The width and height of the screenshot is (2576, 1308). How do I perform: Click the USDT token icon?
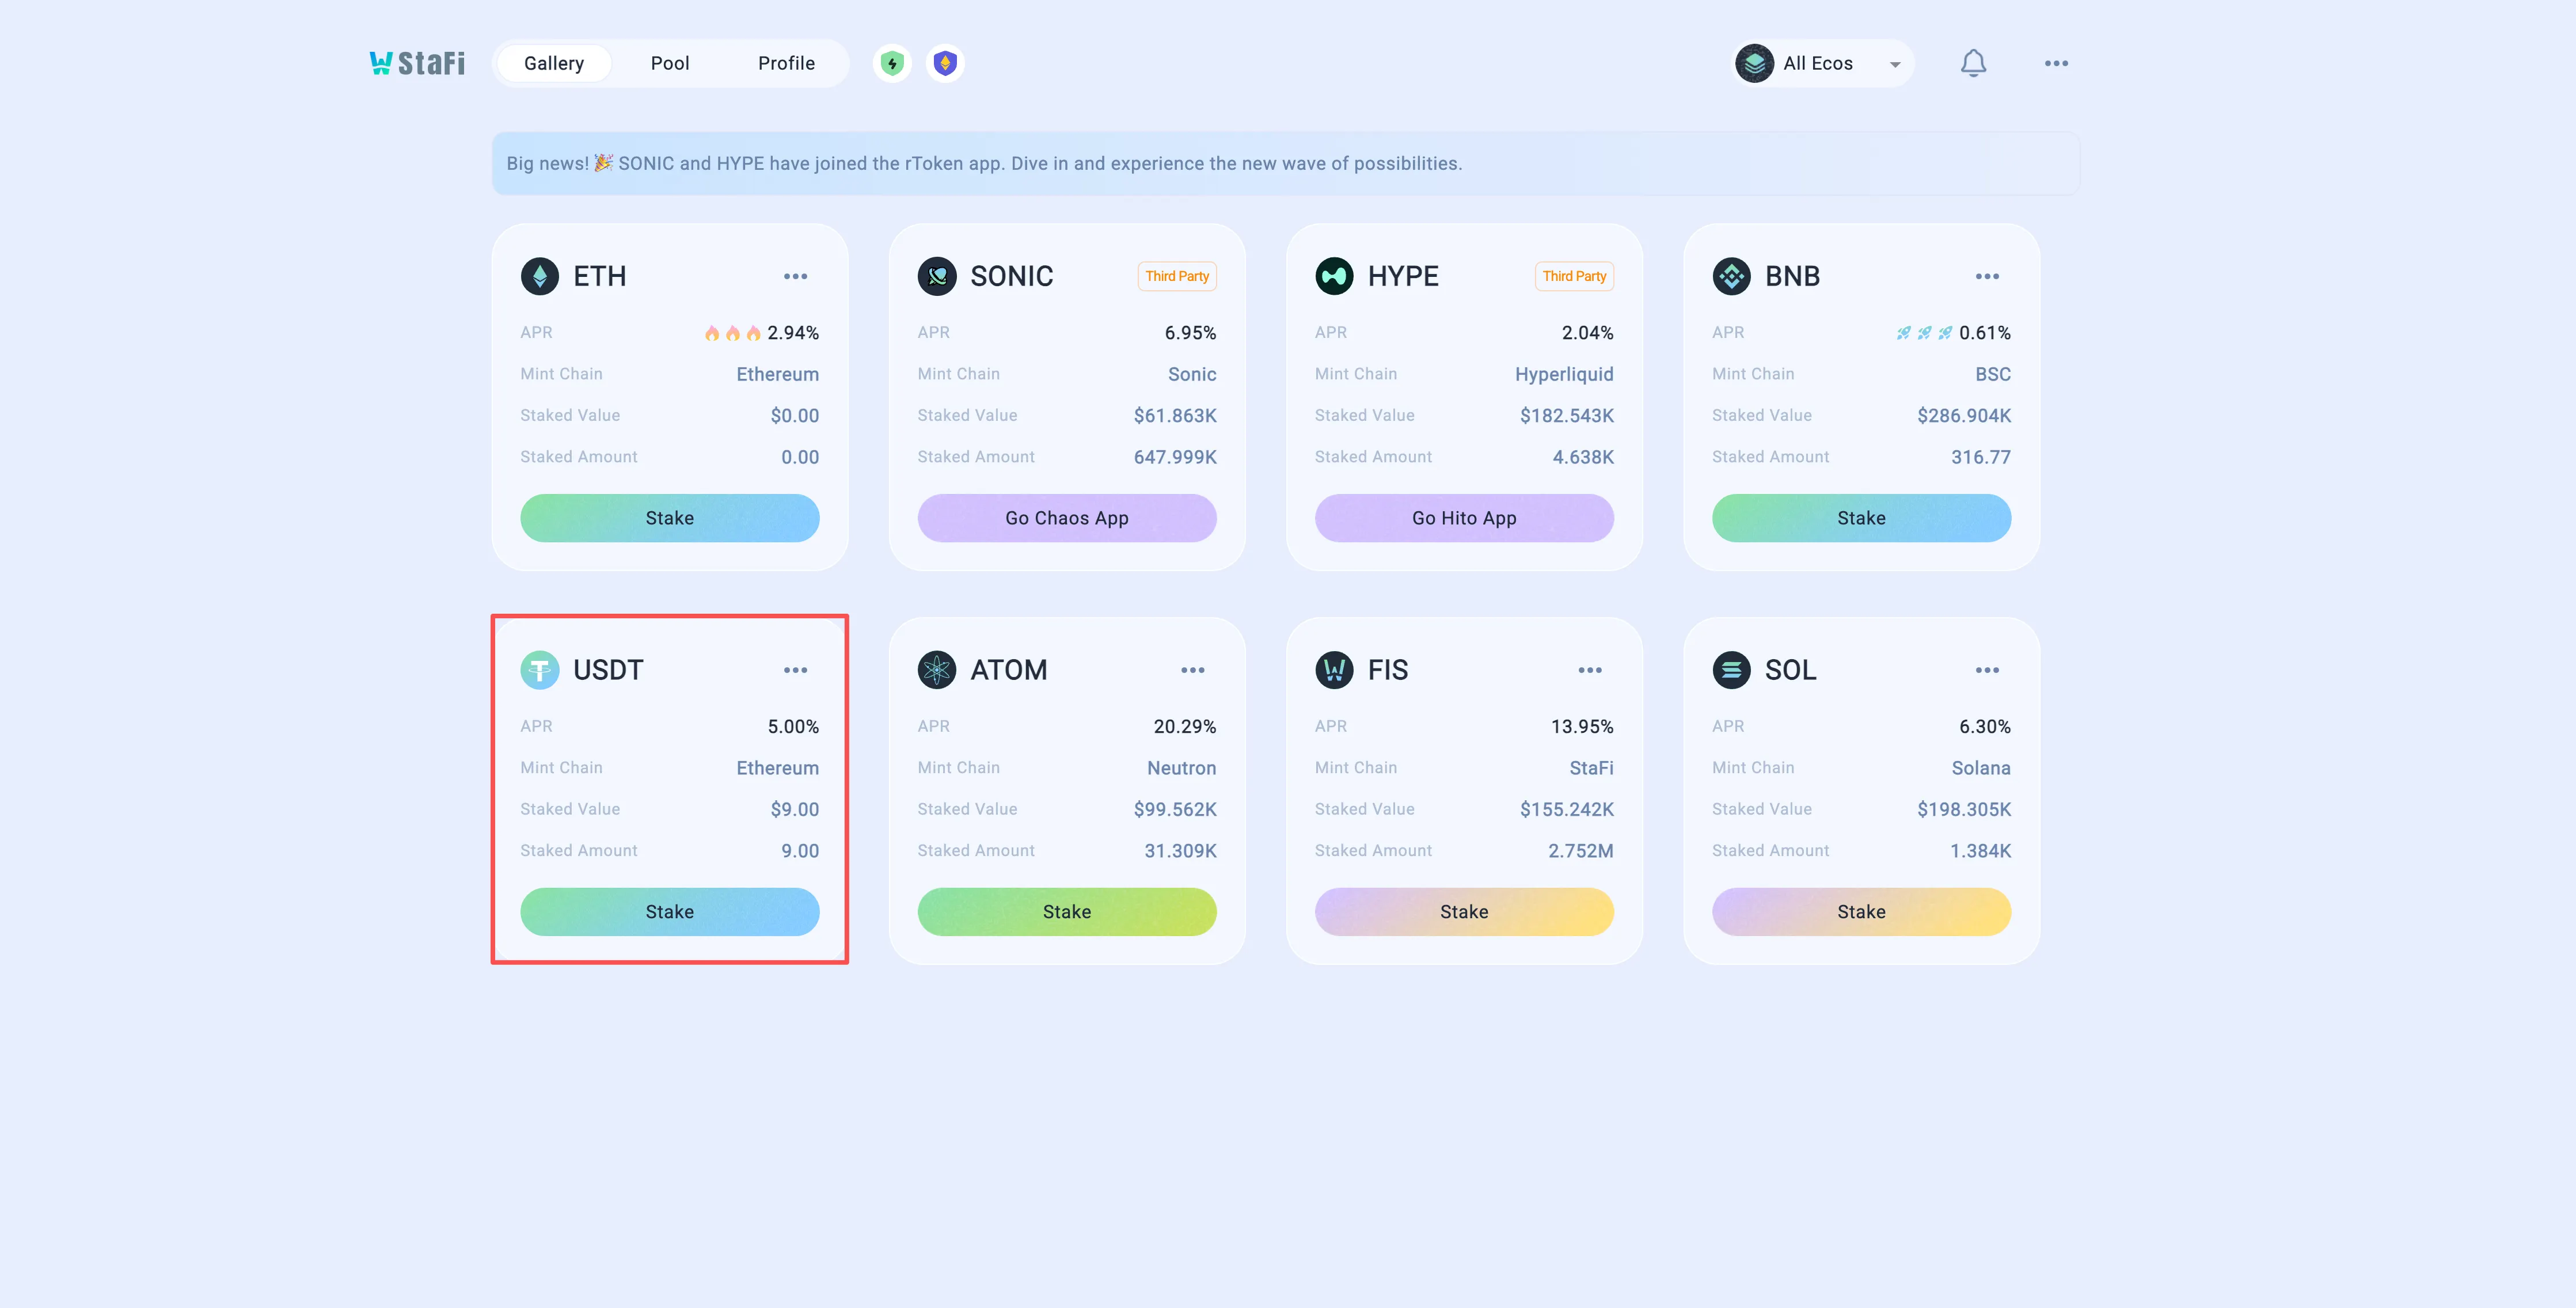tap(540, 670)
